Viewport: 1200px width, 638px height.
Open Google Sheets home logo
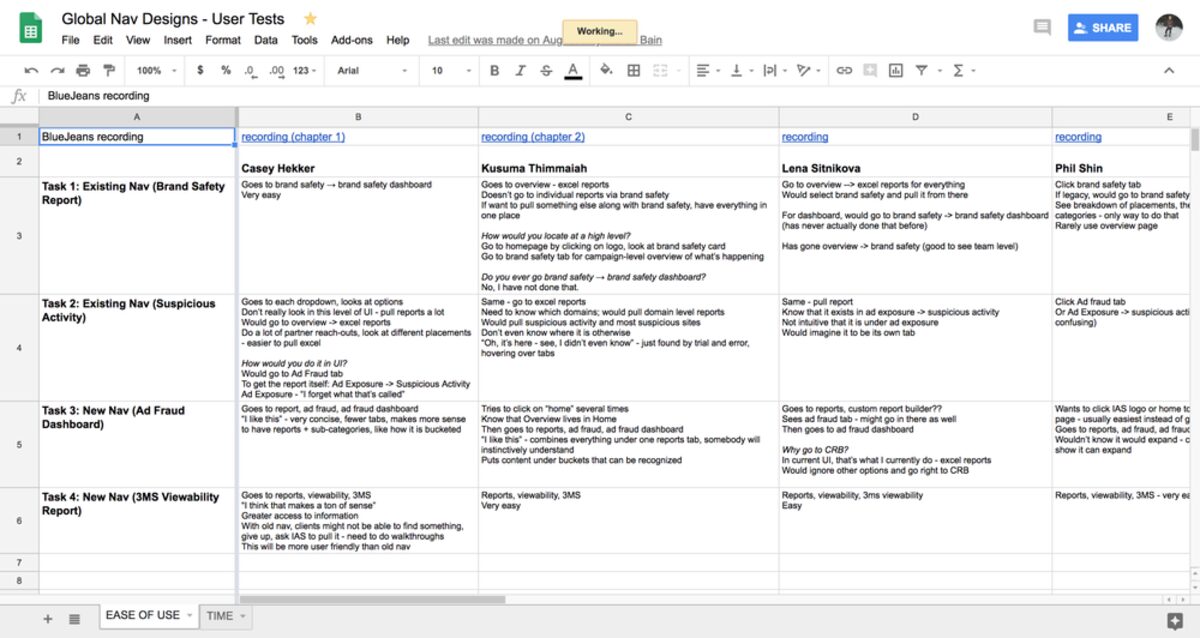tap(30, 28)
